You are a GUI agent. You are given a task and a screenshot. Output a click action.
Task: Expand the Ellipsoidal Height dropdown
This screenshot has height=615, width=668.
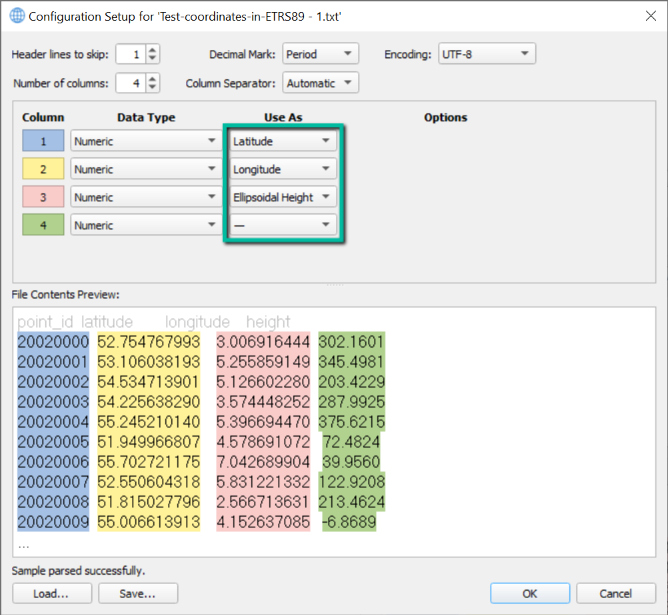pos(283,198)
